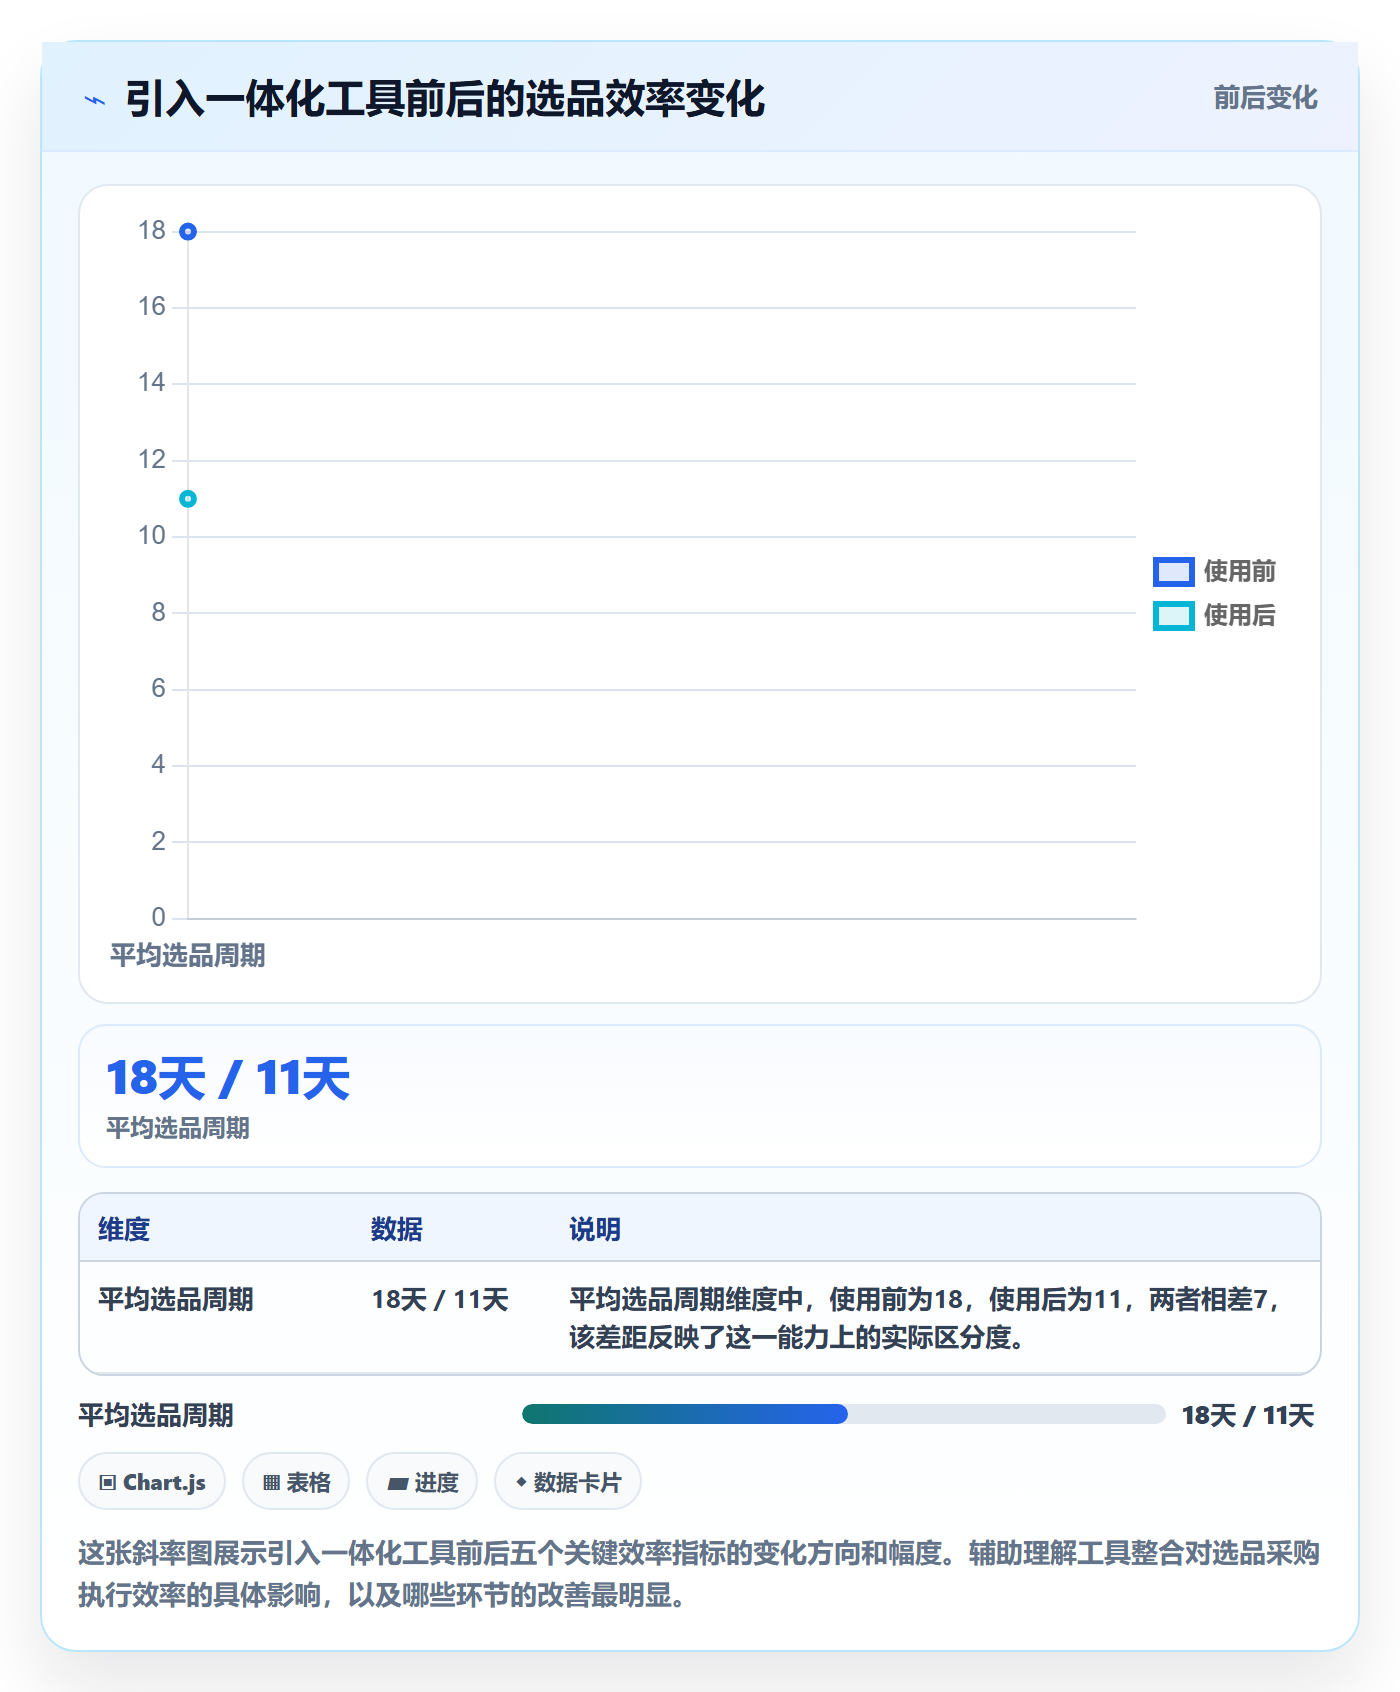Screen dimensions: 1400x1692
Task: Click the blue data point at 18
Action: [188, 232]
